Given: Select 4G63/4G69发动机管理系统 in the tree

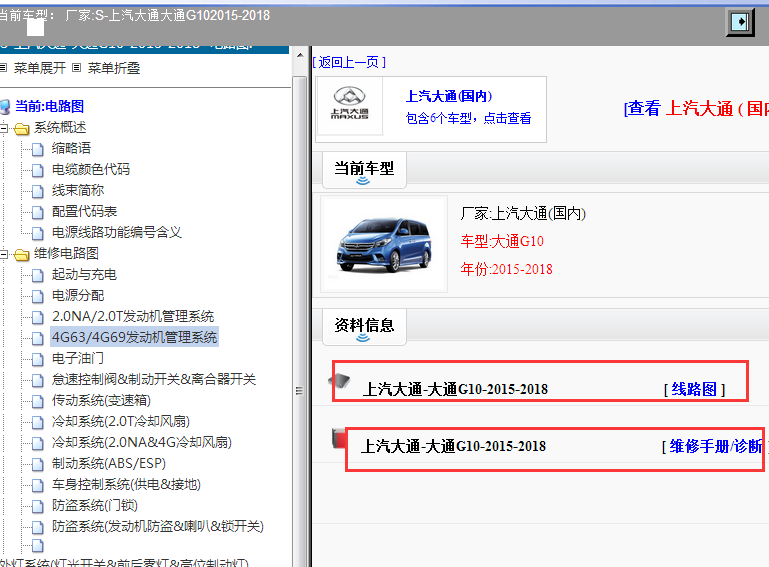Looking at the screenshot, I should point(134,337).
